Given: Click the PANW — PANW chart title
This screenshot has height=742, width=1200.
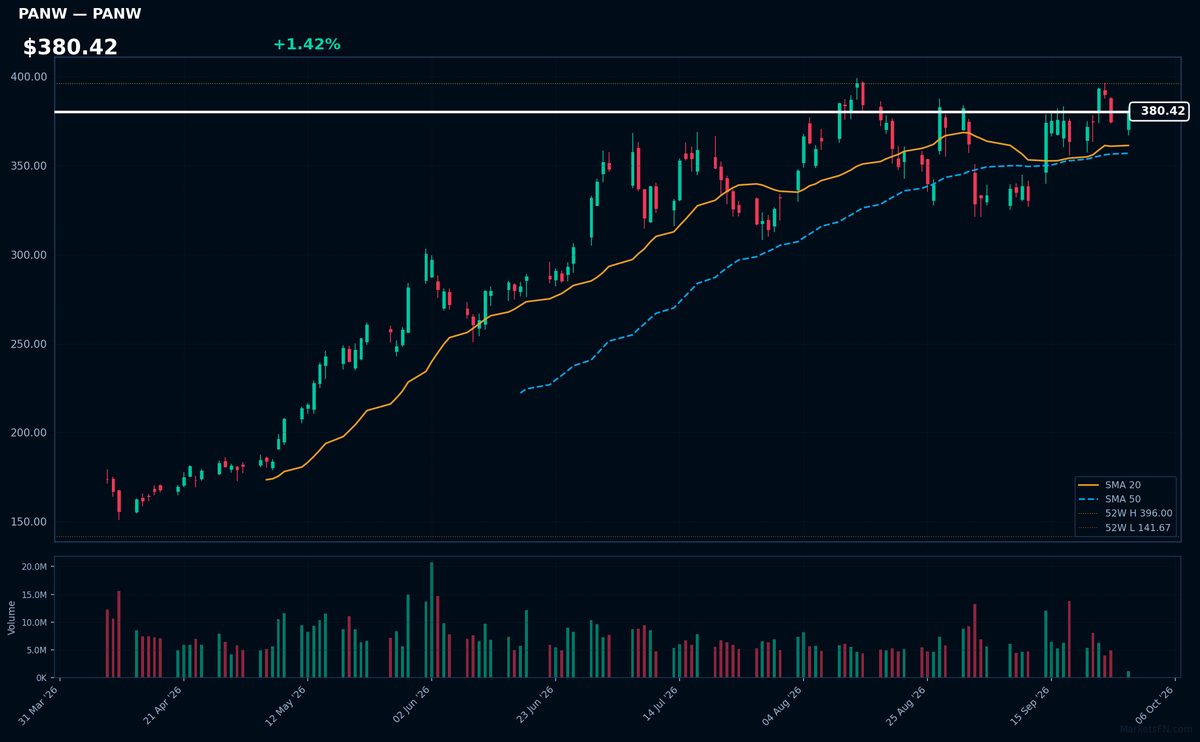Looking at the screenshot, I should point(80,14).
